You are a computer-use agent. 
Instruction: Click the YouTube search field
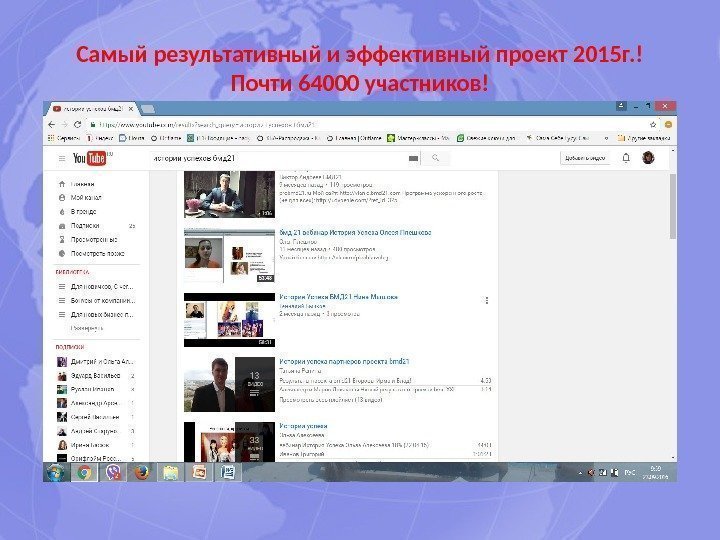[x=278, y=158]
